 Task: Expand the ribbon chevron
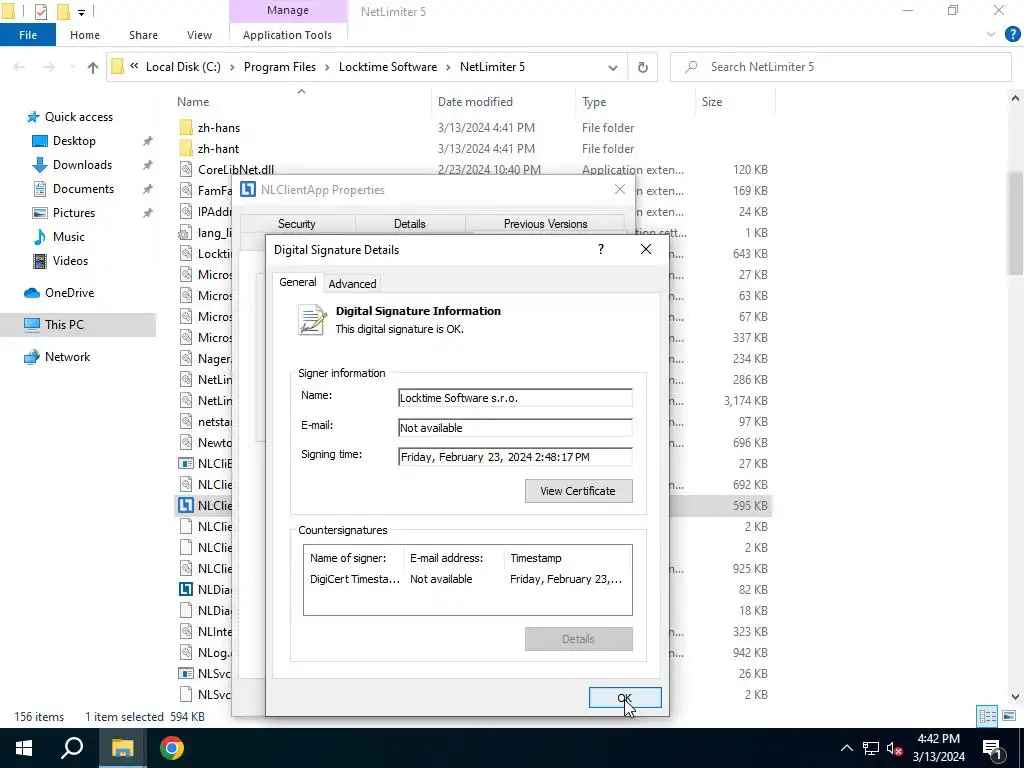pos(991,35)
